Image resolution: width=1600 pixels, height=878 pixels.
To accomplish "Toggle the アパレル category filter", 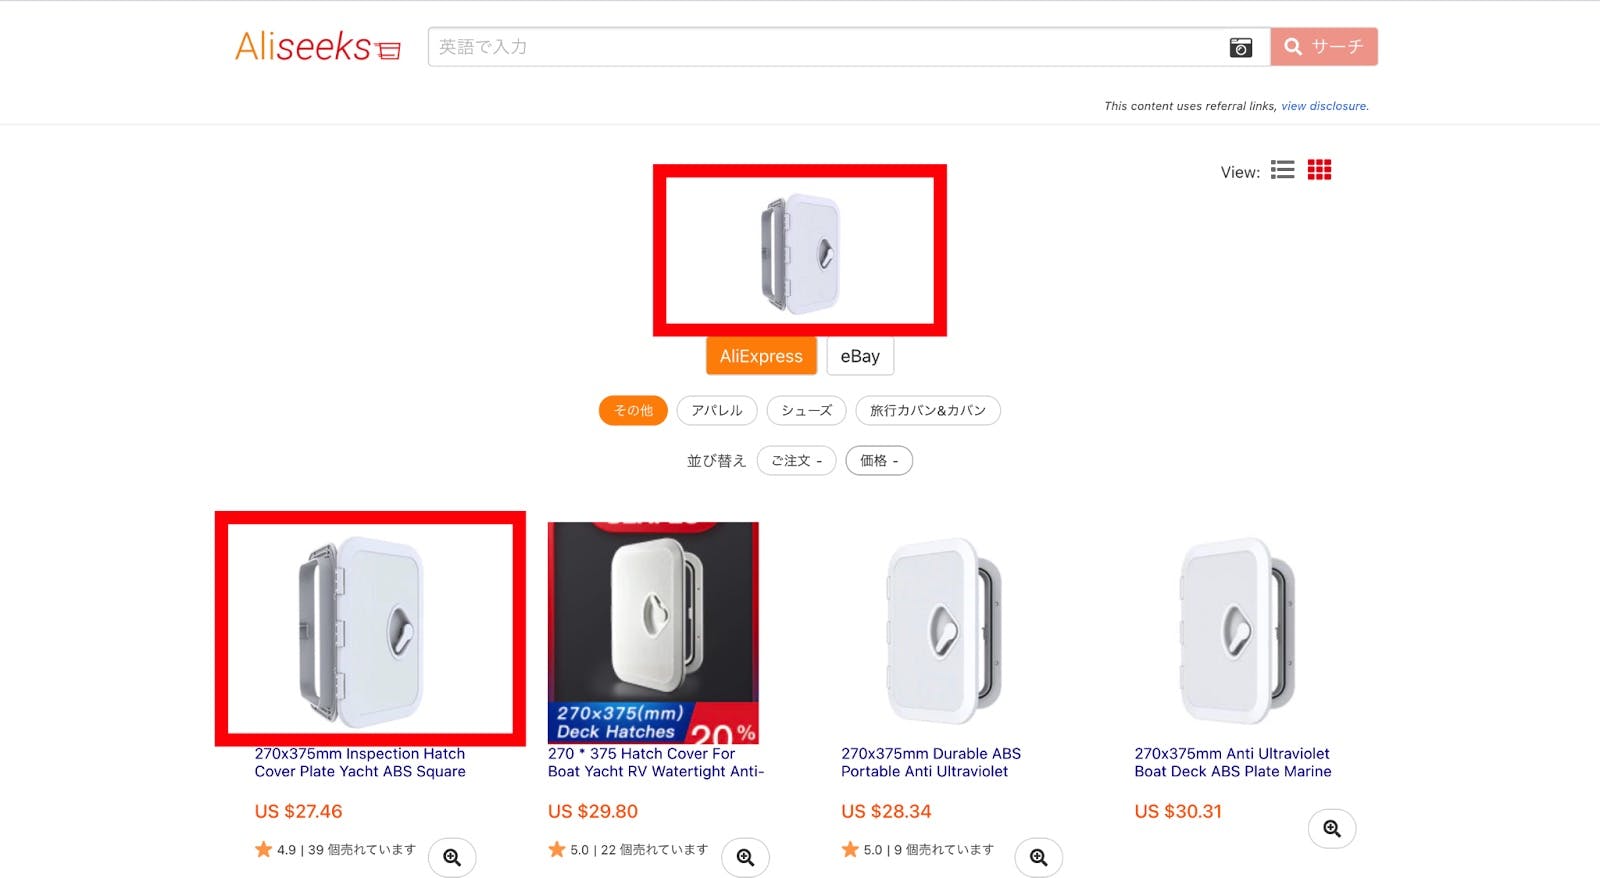I will pos(717,410).
